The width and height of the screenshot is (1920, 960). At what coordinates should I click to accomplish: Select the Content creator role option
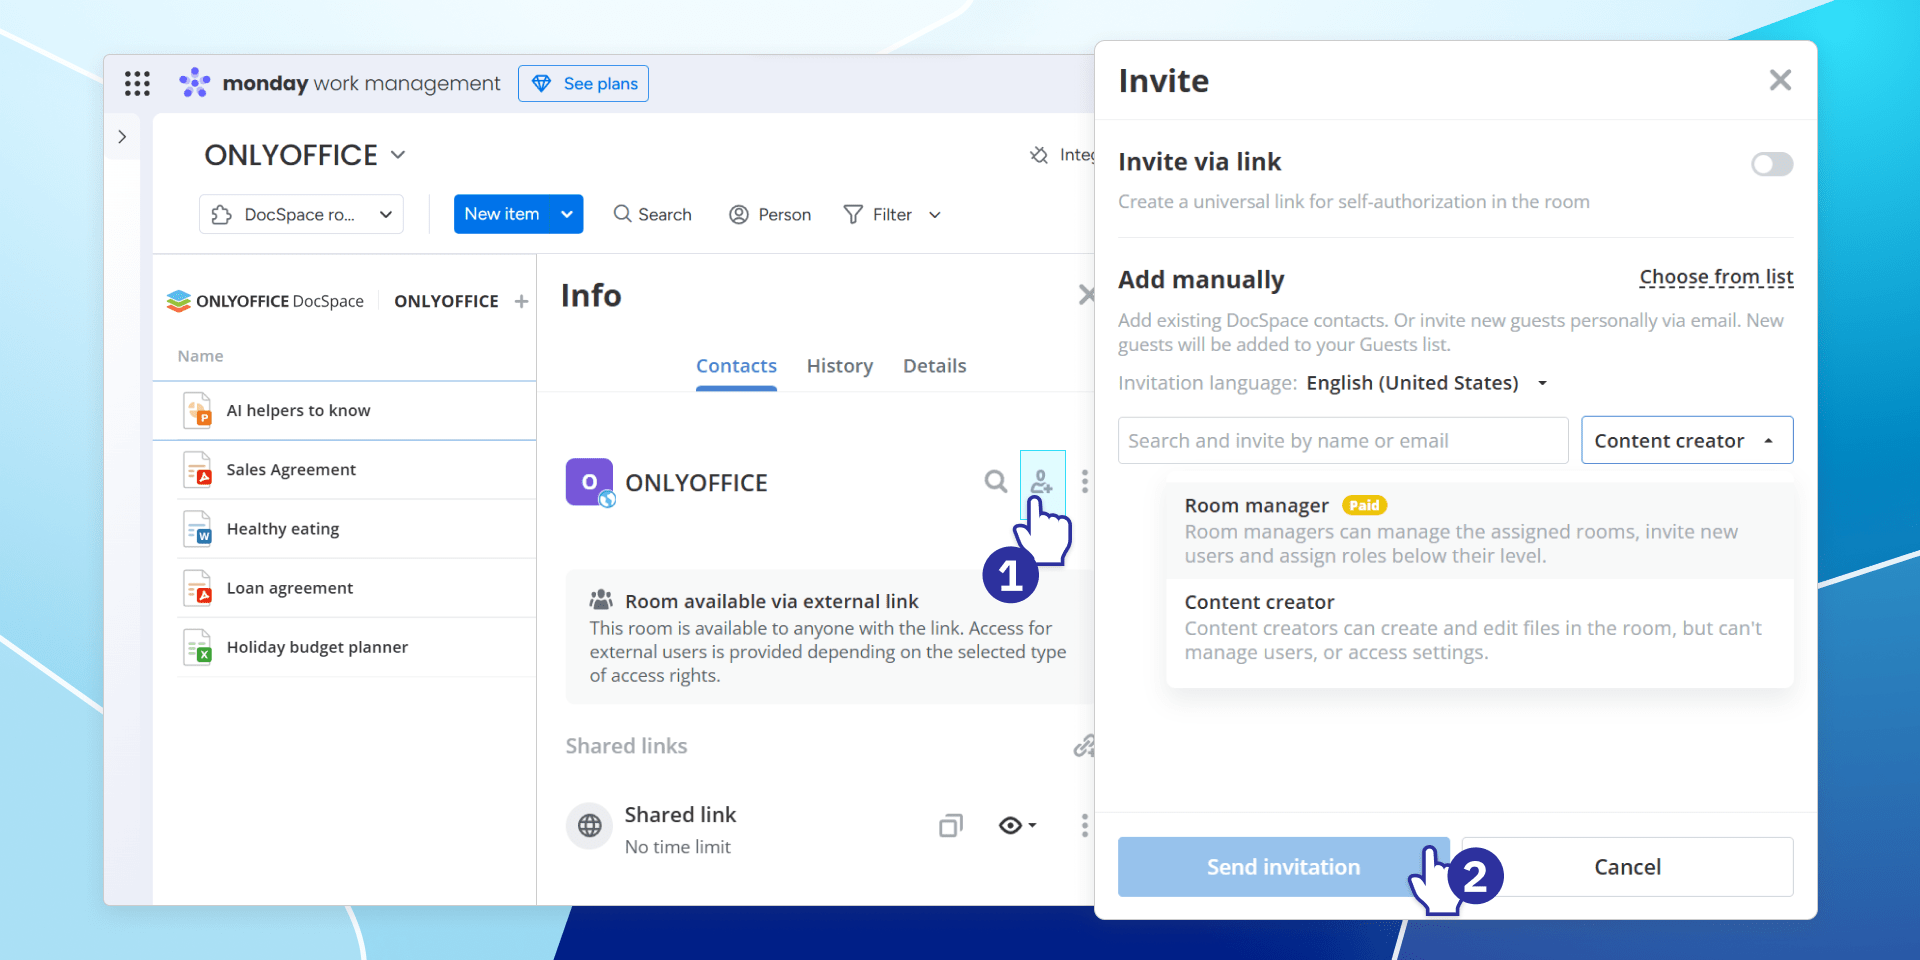(x=1480, y=628)
